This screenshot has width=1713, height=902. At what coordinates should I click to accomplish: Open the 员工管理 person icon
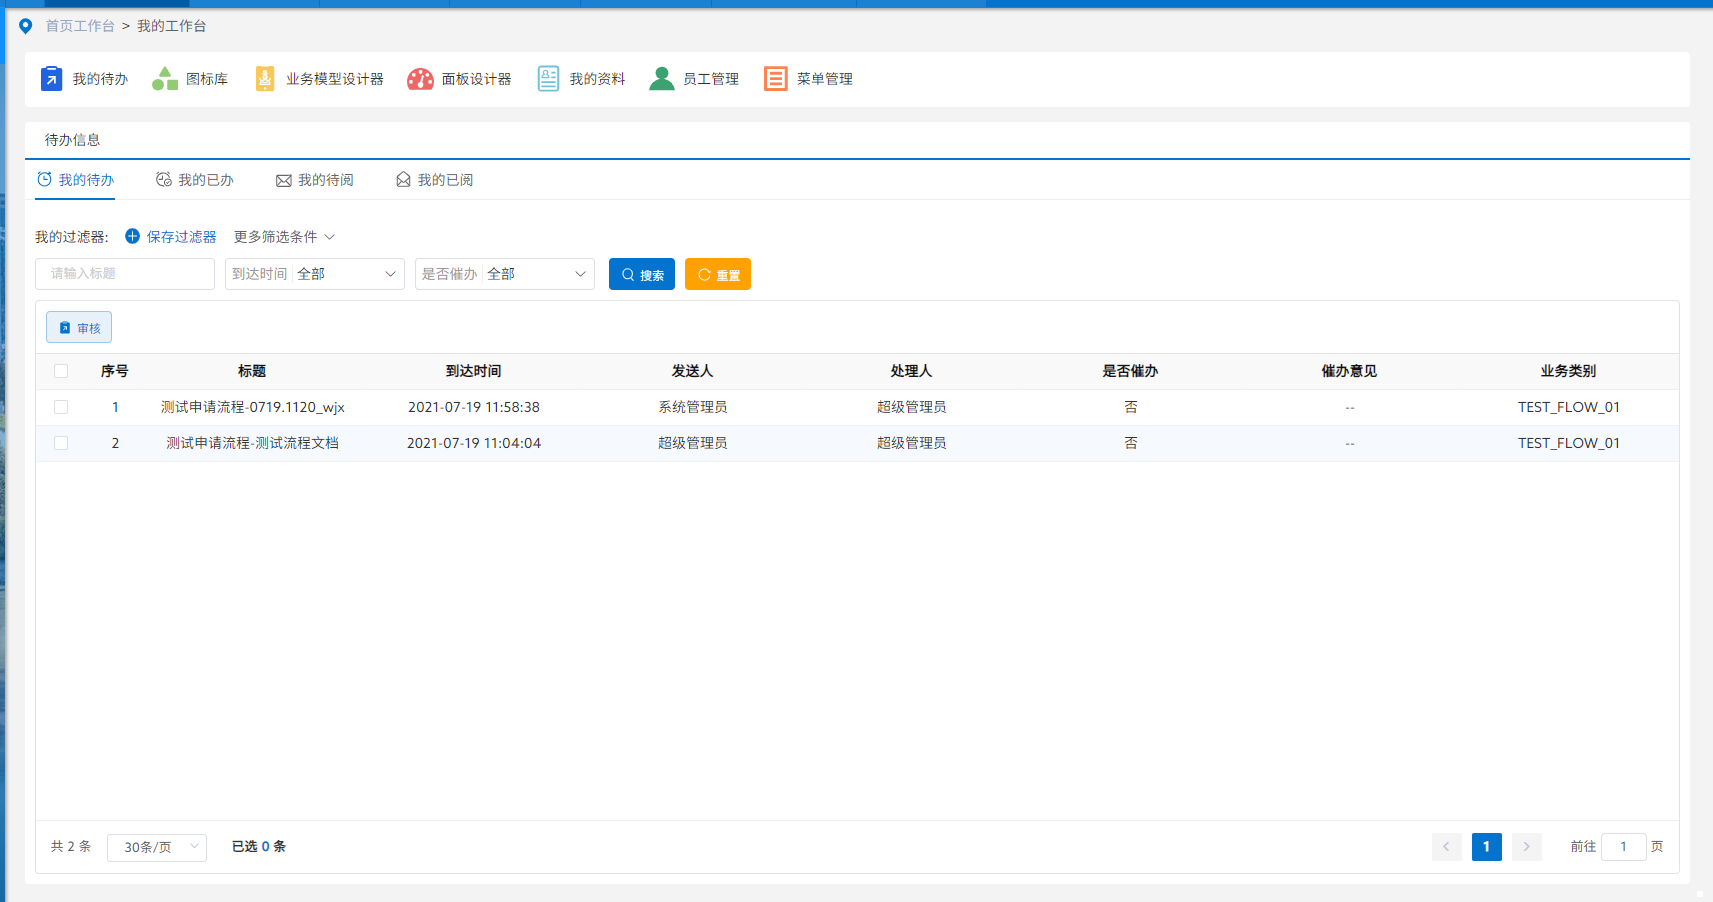[662, 78]
